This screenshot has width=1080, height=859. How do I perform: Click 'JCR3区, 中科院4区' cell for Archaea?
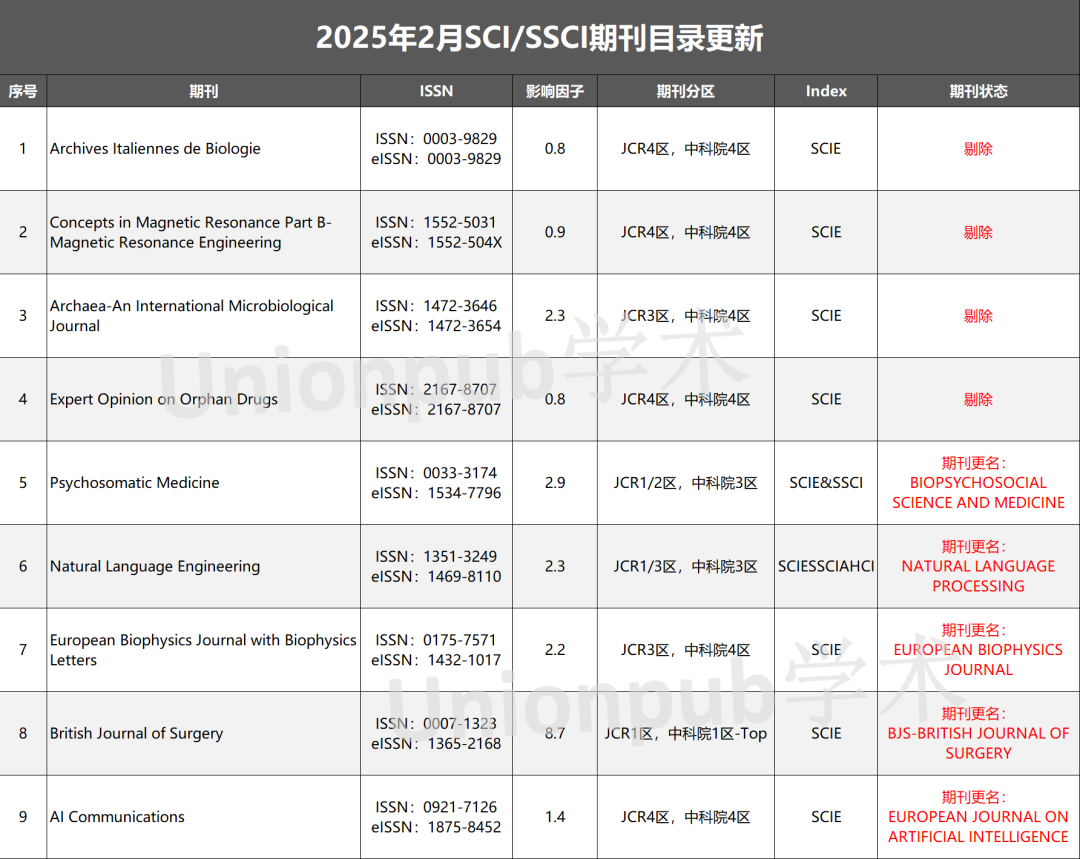[685, 315]
